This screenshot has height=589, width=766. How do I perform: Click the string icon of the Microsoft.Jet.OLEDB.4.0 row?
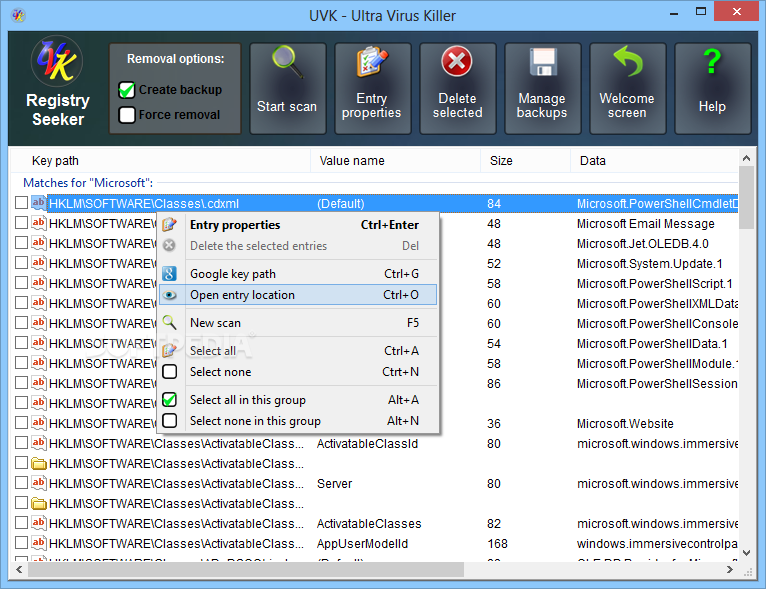click(39, 243)
